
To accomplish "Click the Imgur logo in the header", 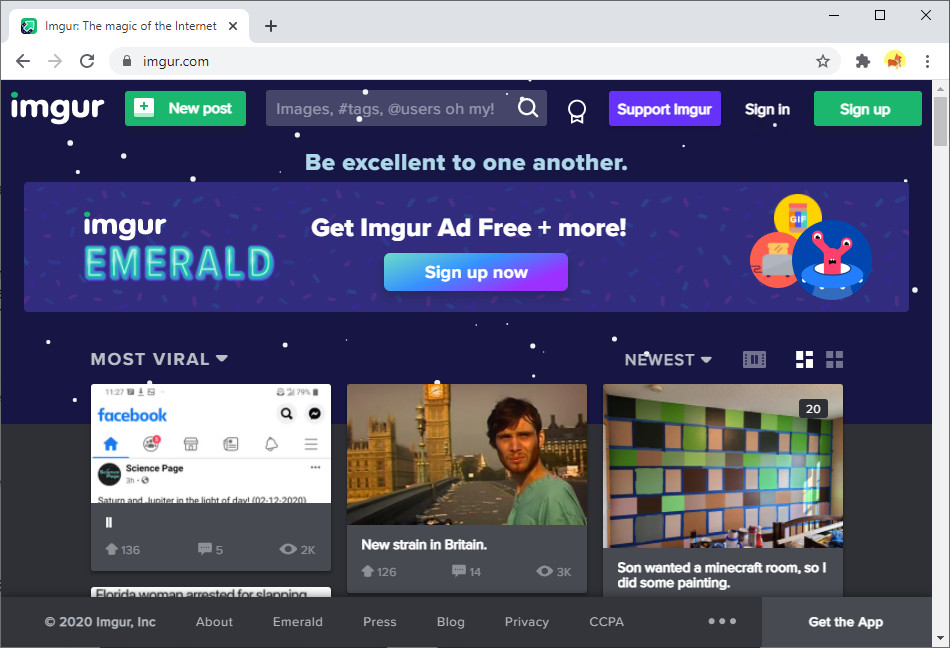I will 58,109.
